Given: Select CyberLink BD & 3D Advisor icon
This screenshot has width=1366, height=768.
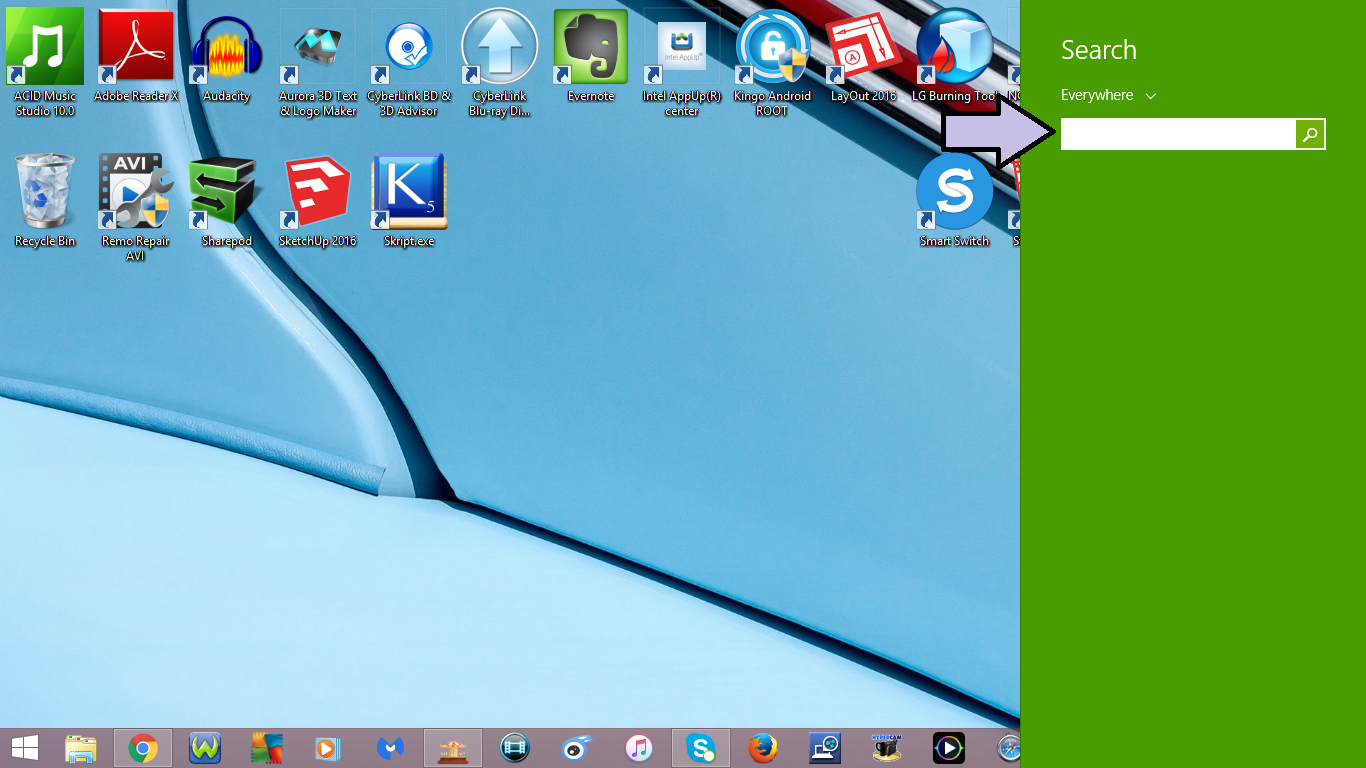Looking at the screenshot, I should click(x=409, y=62).
